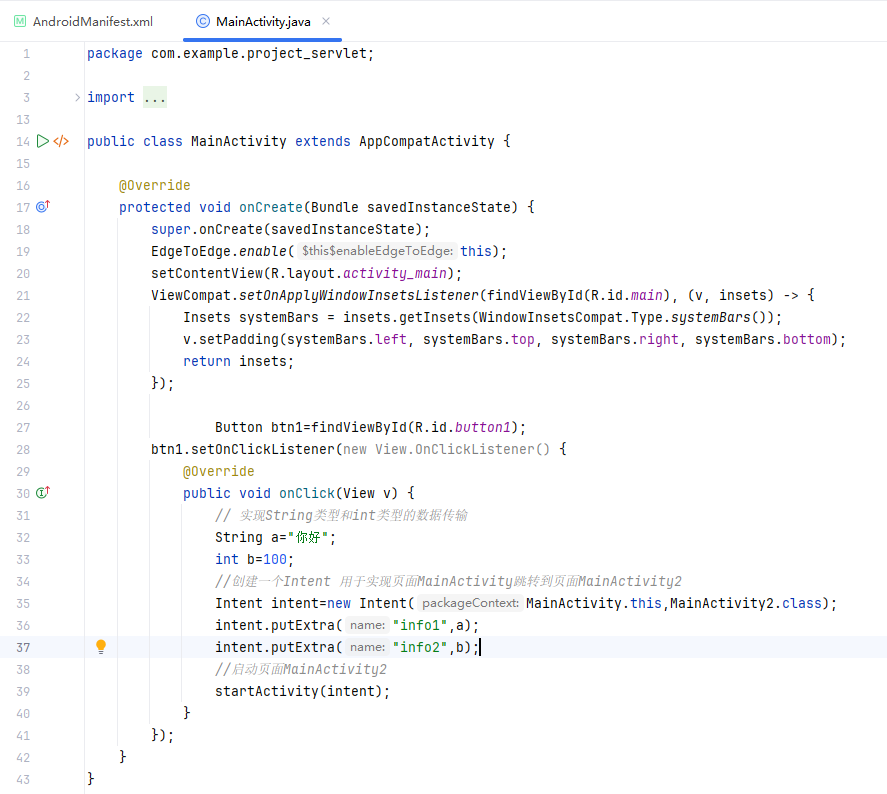Click the "info1" string literal
This screenshot has width=887, height=794.
coord(420,625)
